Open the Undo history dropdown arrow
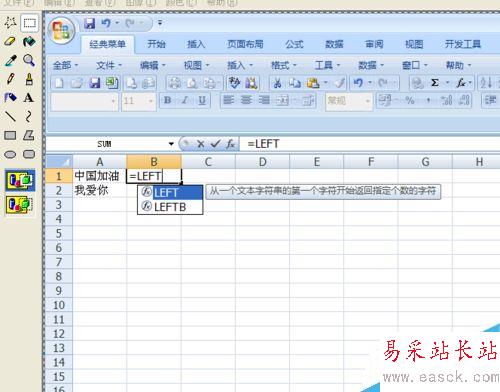 (117, 23)
